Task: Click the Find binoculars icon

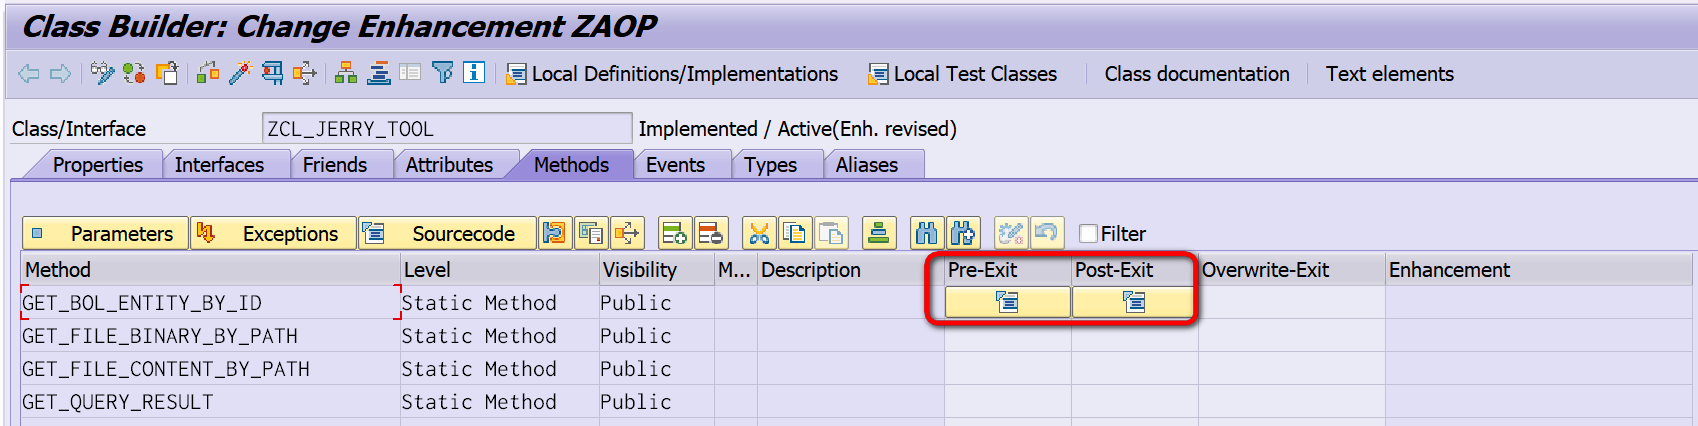Action: (x=927, y=234)
